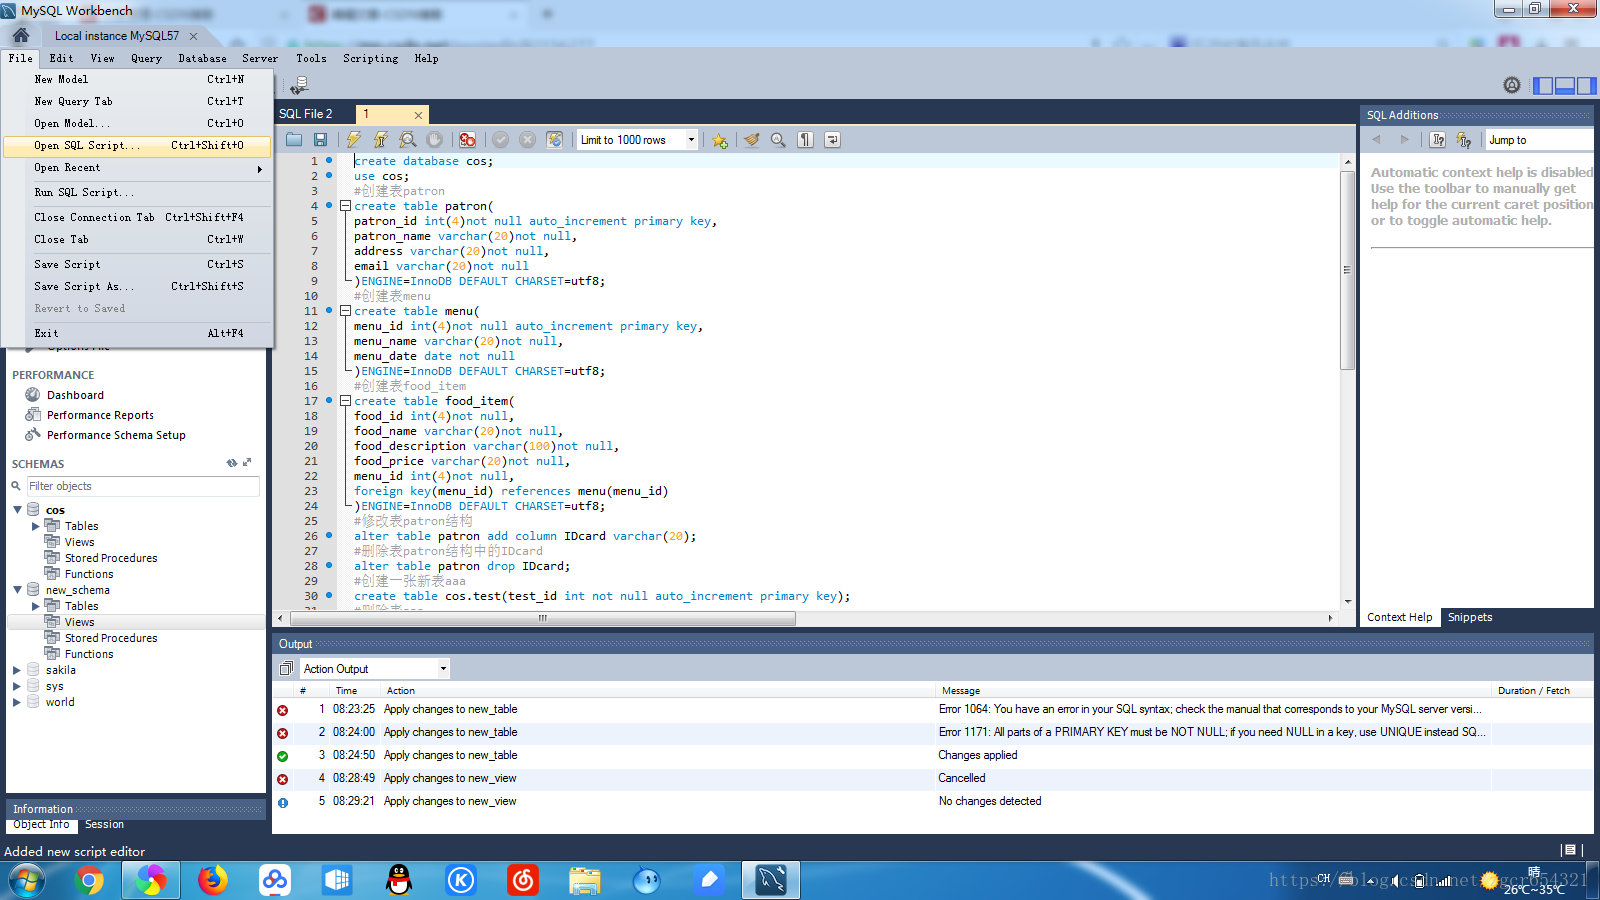Open Workbench preferences gear icon
1600x900 pixels.
pyautogui.click(x=1512, y=86)
